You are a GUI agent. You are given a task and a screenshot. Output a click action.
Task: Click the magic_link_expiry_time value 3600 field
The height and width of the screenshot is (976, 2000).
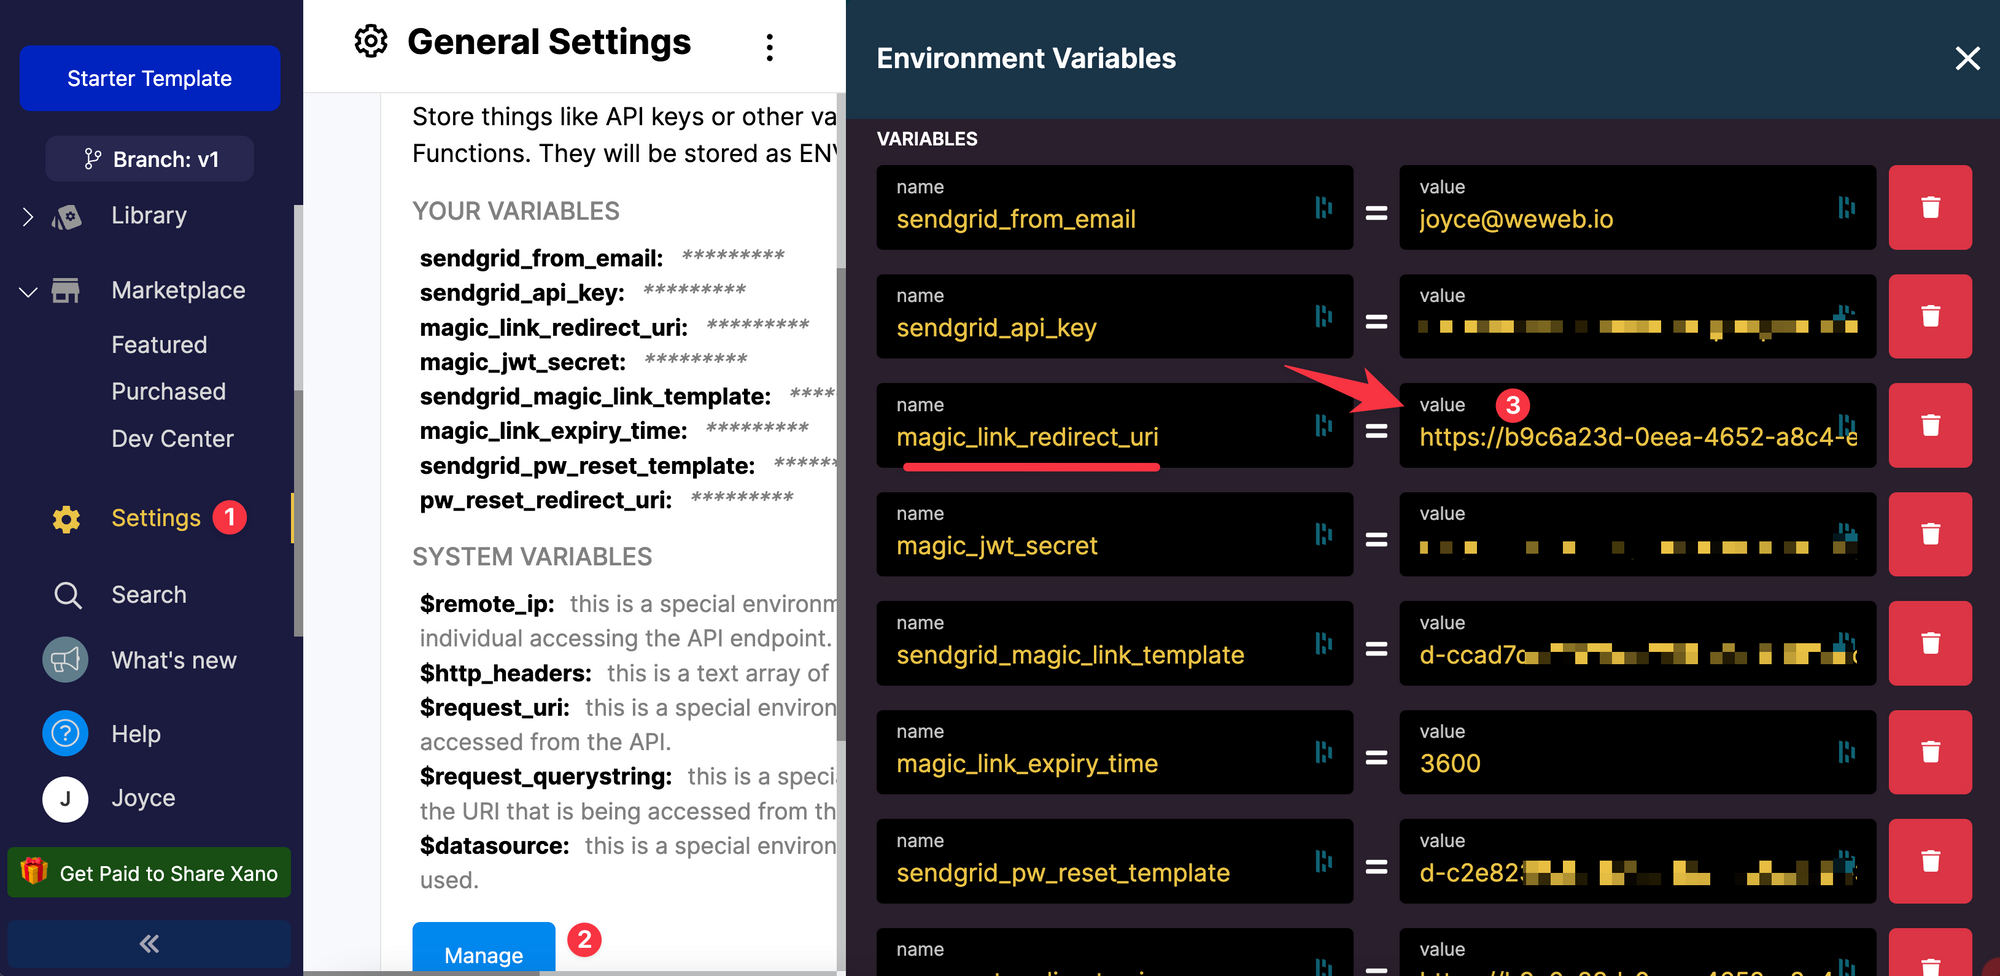pyautogui.click(x=1620, y=763)
